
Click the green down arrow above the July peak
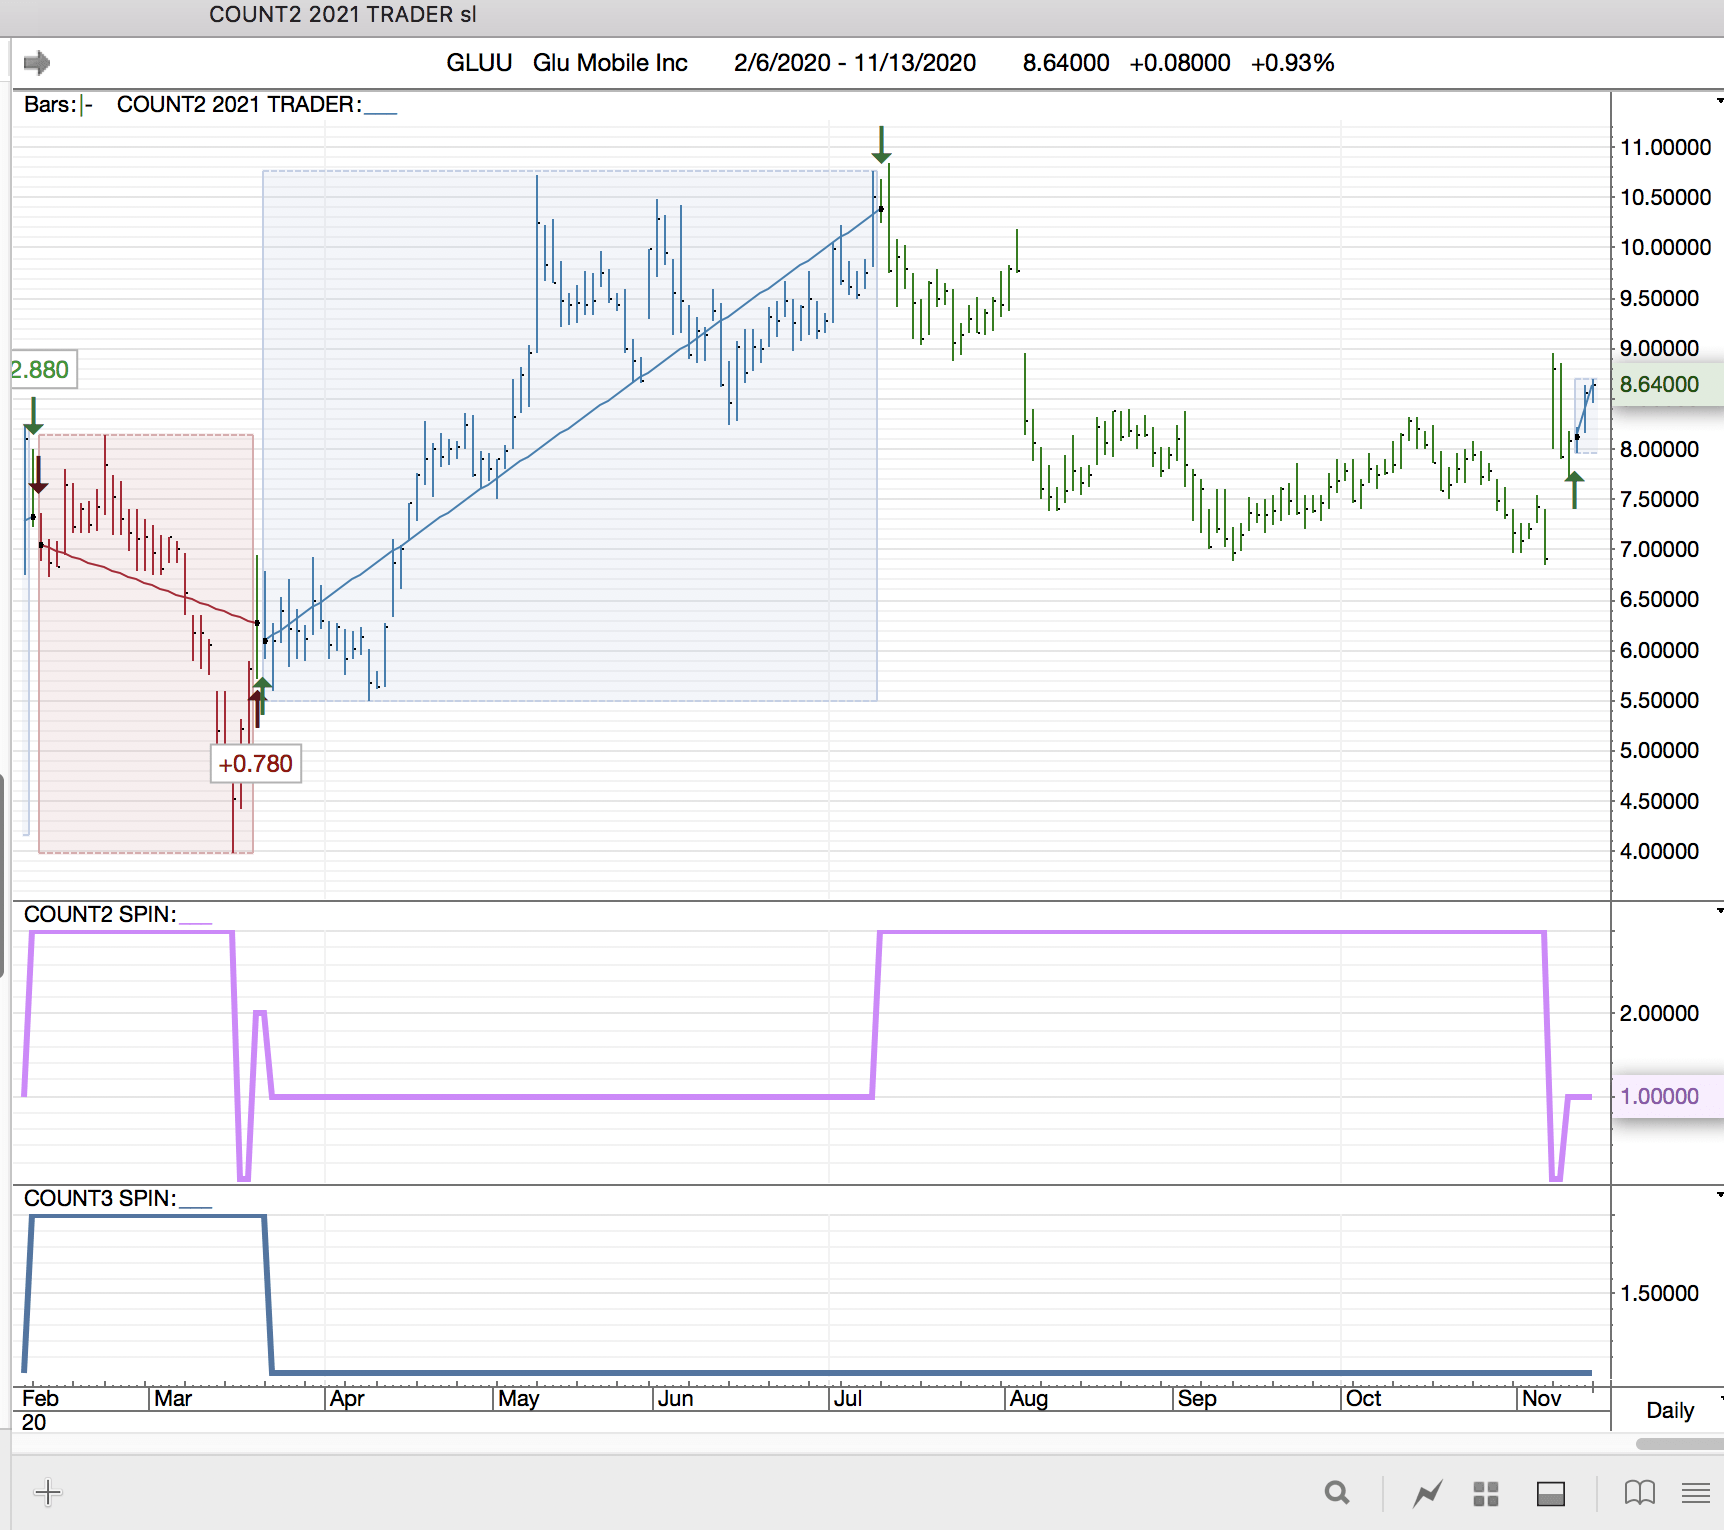881,145
